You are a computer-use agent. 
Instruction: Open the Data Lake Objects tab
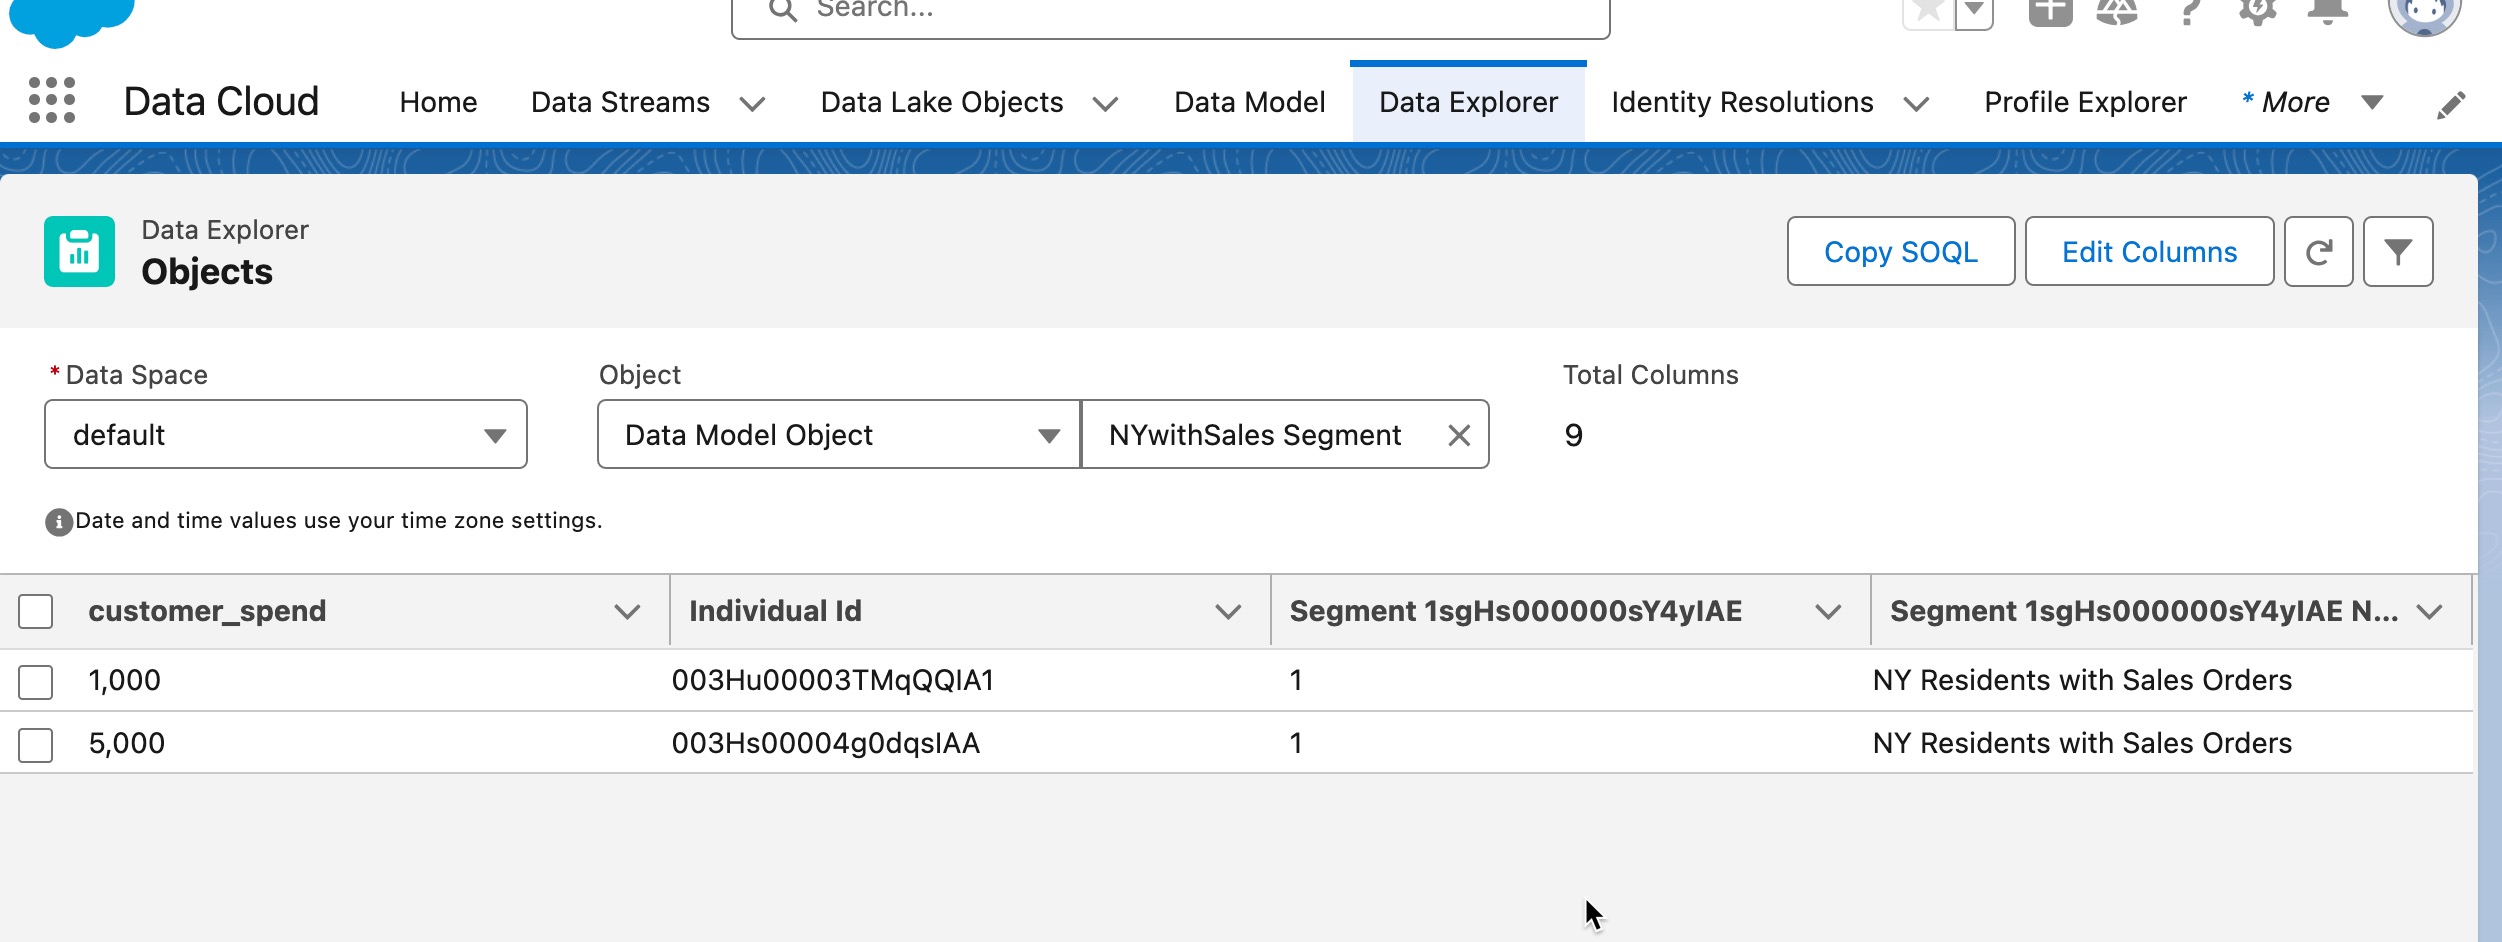tap(941, 102)
